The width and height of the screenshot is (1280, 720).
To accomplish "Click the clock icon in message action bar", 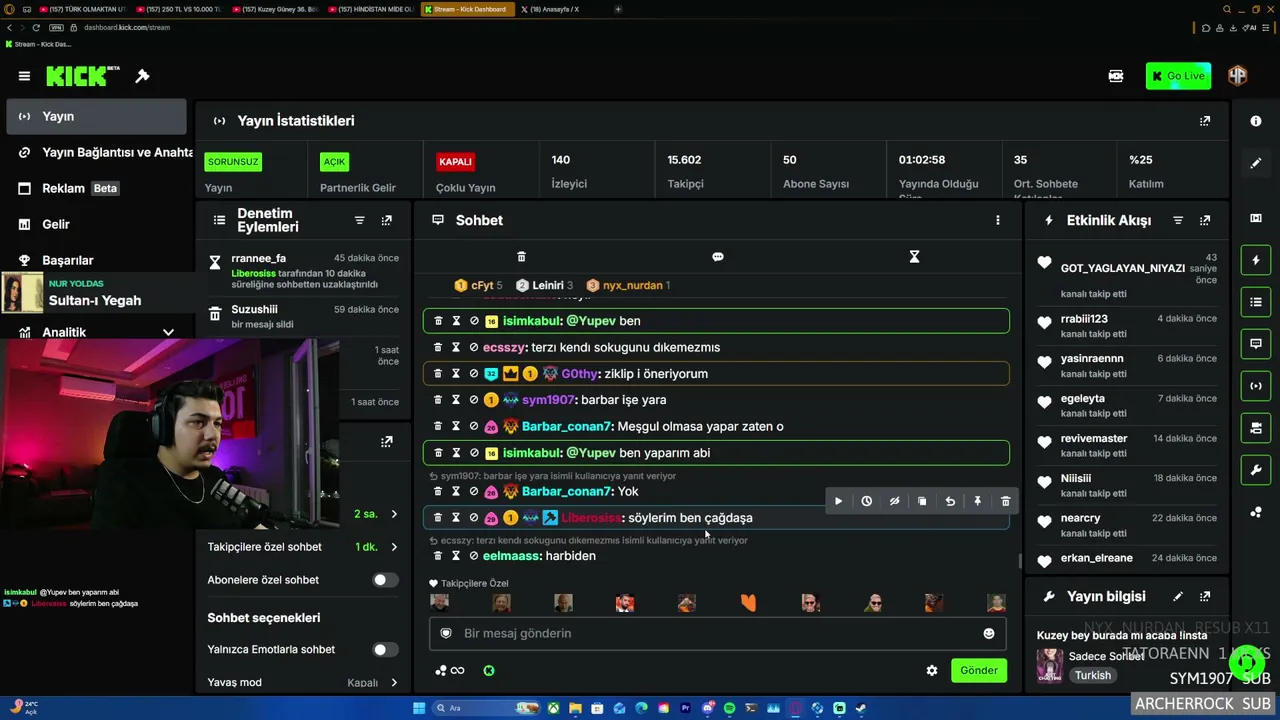I will click(866, 501).
